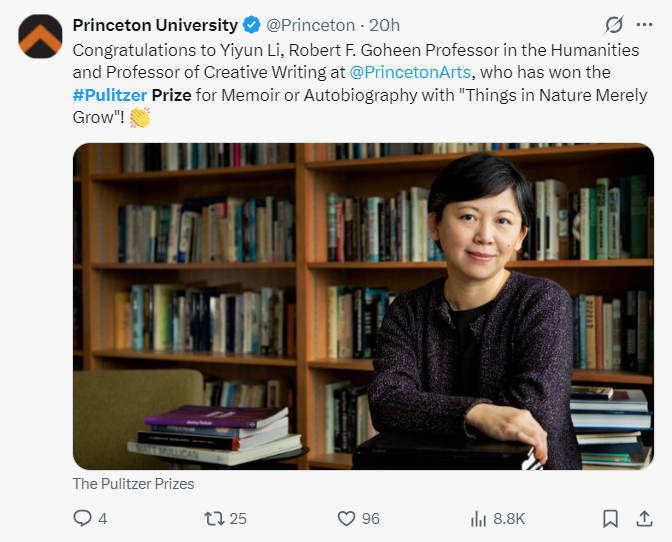
Task: Open the Grok explain-post icon
Action: tap(614, 25)
